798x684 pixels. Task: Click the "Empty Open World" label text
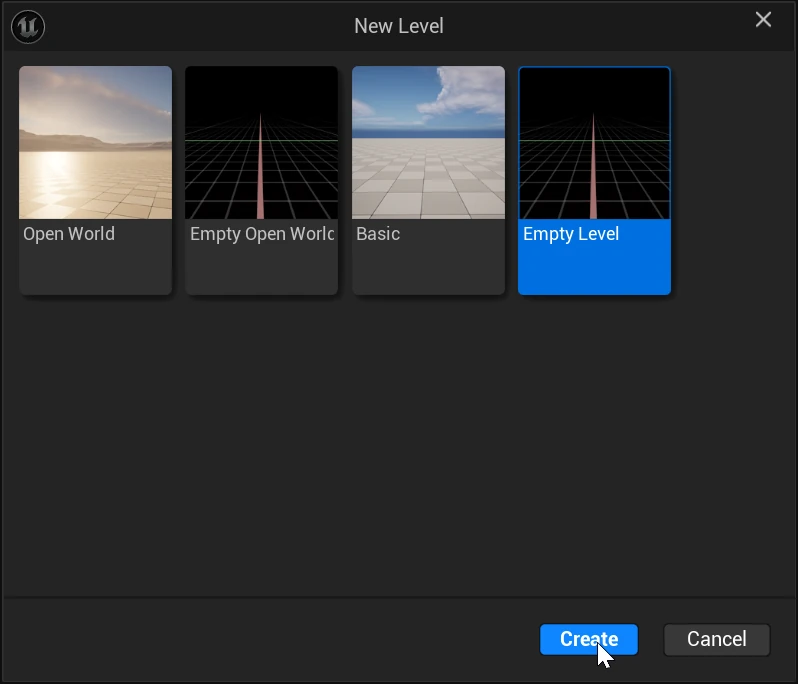[262, 234]
